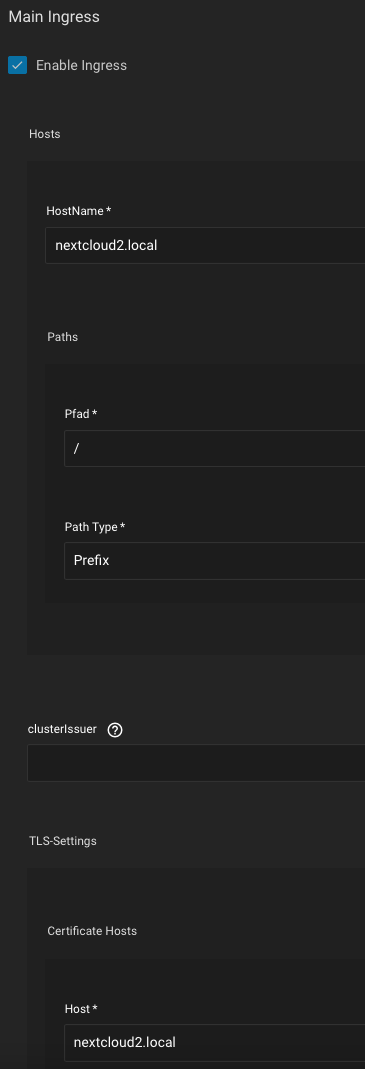This screenshot has width=365, height=1069.
Task: Click the Hosts section label
Action: (x=44, y=134)
